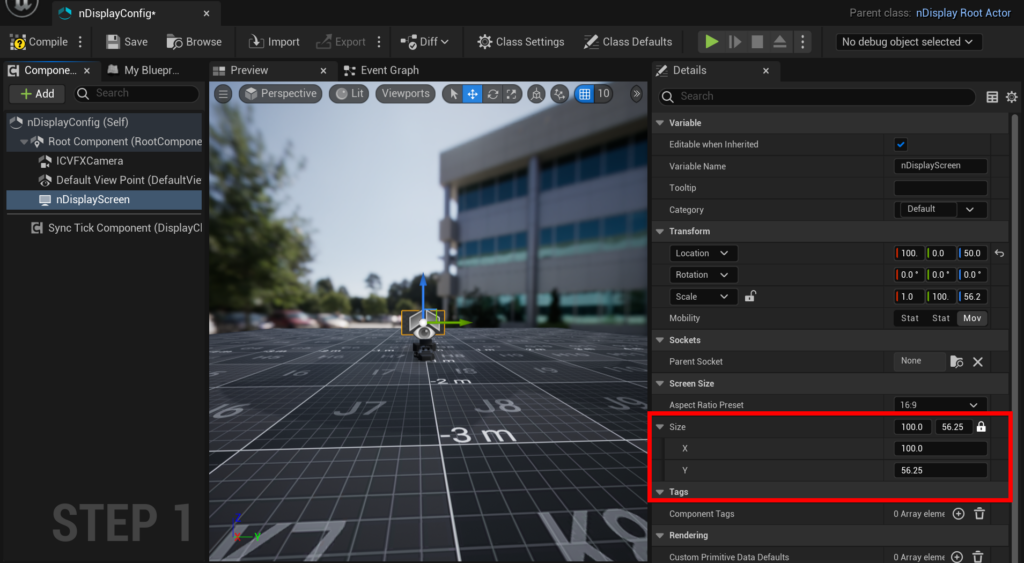1024x563 pixels.
Task: Start simulation with the green Play button
Action: tap(712, 42)
